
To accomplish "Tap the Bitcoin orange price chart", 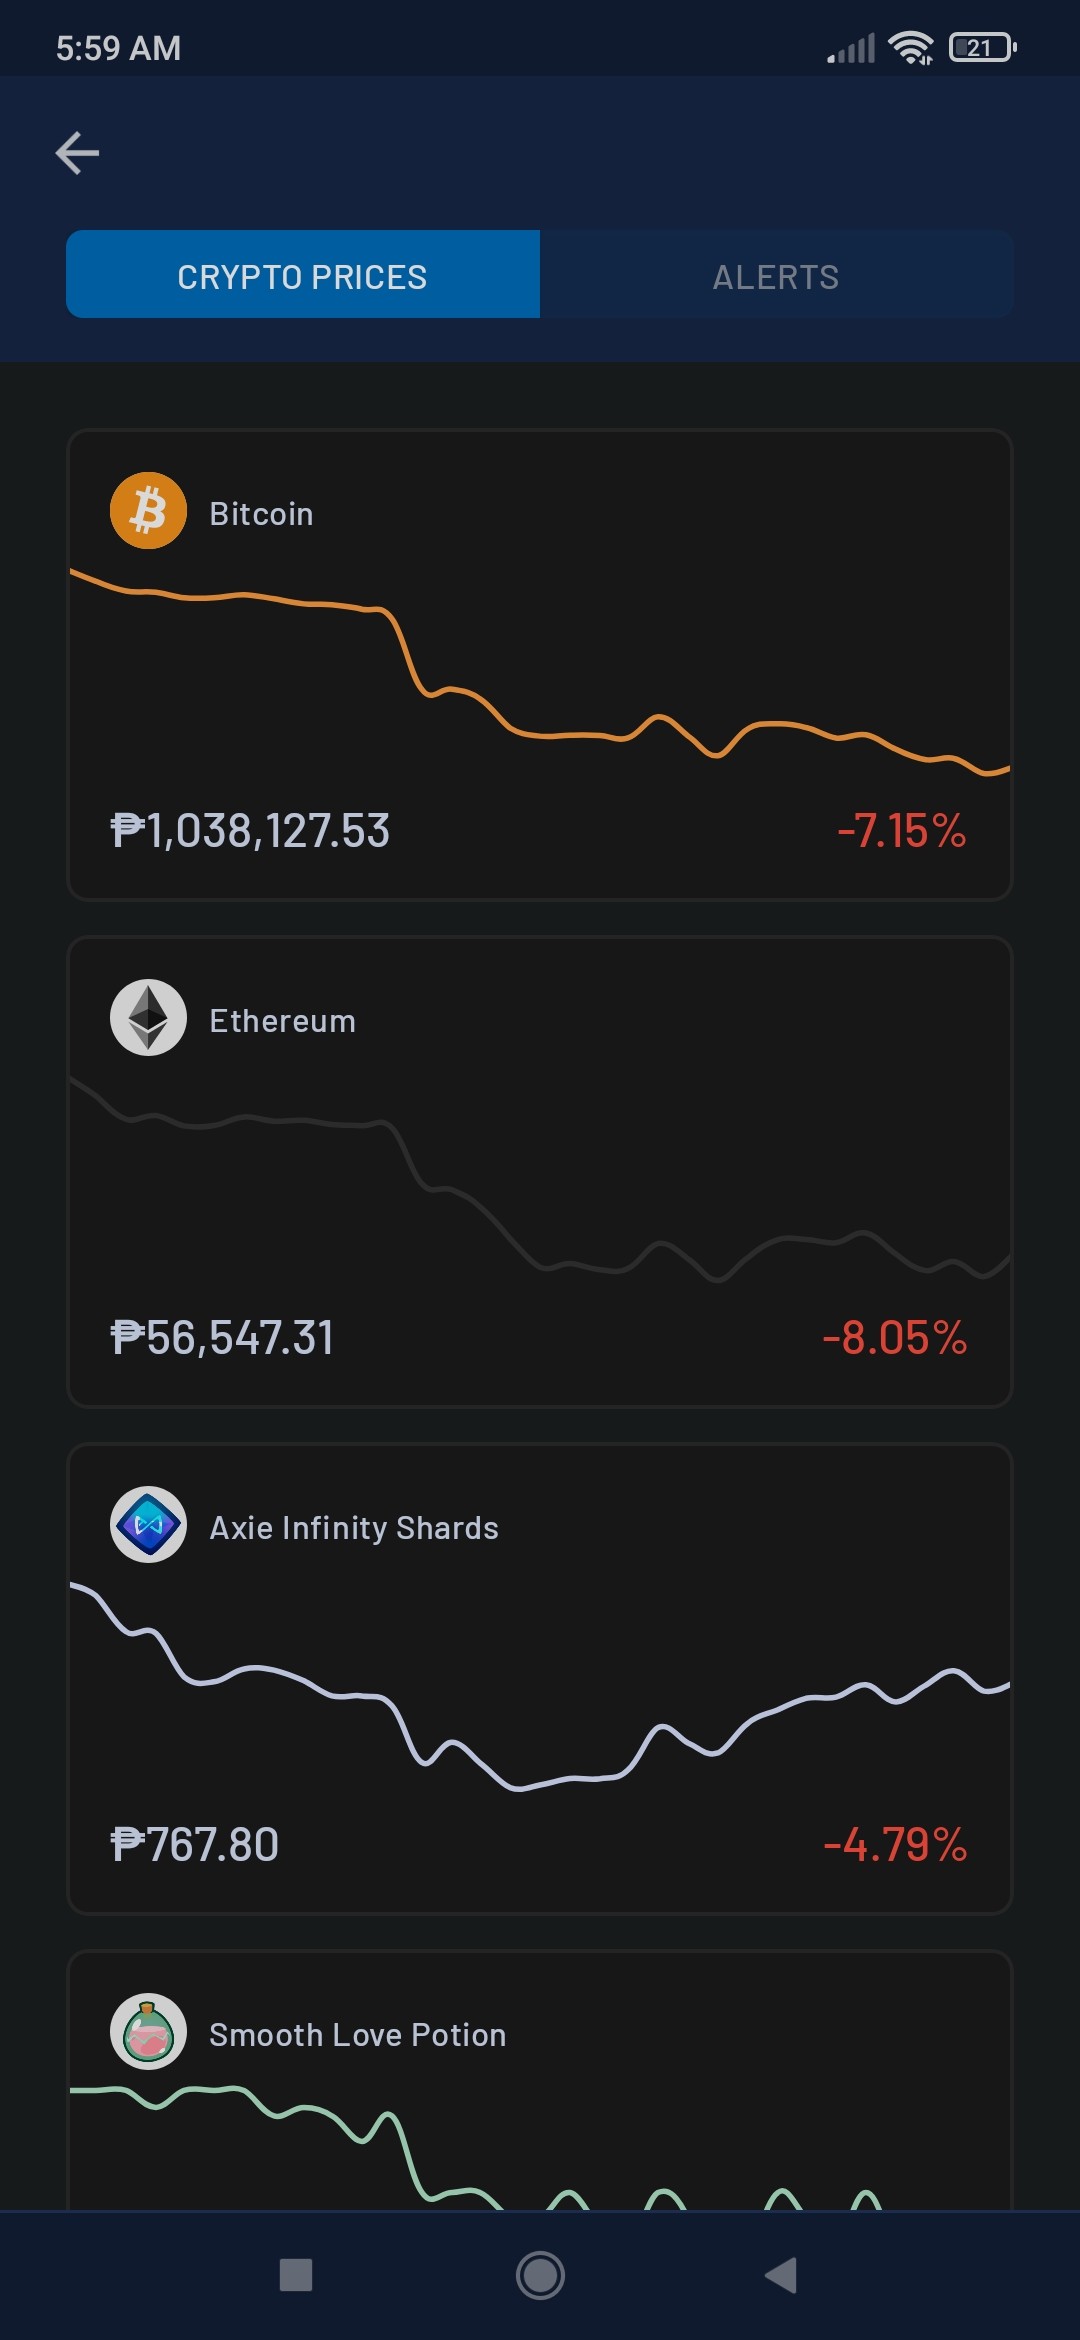I will [540, 672].
